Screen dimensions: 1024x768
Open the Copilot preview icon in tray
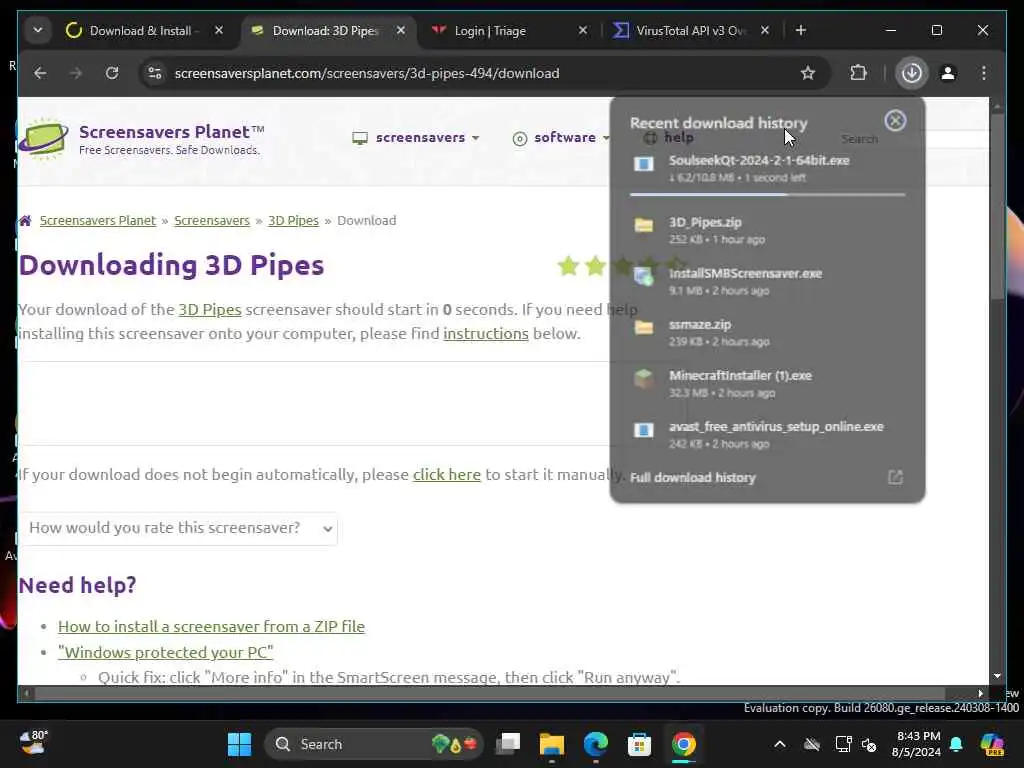point(993,744)
